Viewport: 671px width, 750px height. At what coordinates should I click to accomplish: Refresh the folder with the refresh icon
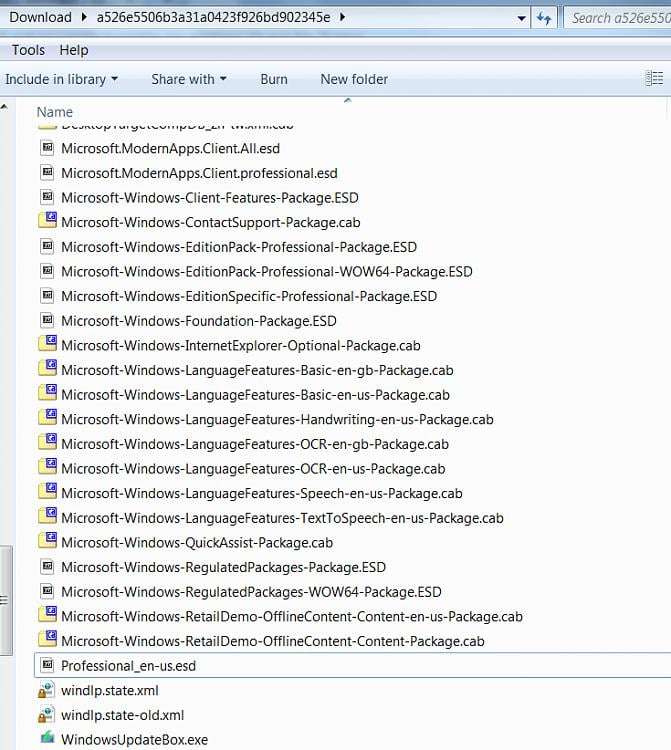[544, 18]
